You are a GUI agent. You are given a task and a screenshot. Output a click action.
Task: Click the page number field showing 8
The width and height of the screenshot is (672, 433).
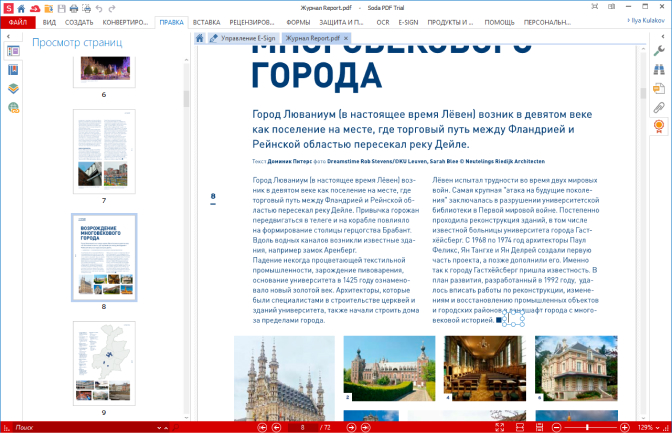point(303,427)
